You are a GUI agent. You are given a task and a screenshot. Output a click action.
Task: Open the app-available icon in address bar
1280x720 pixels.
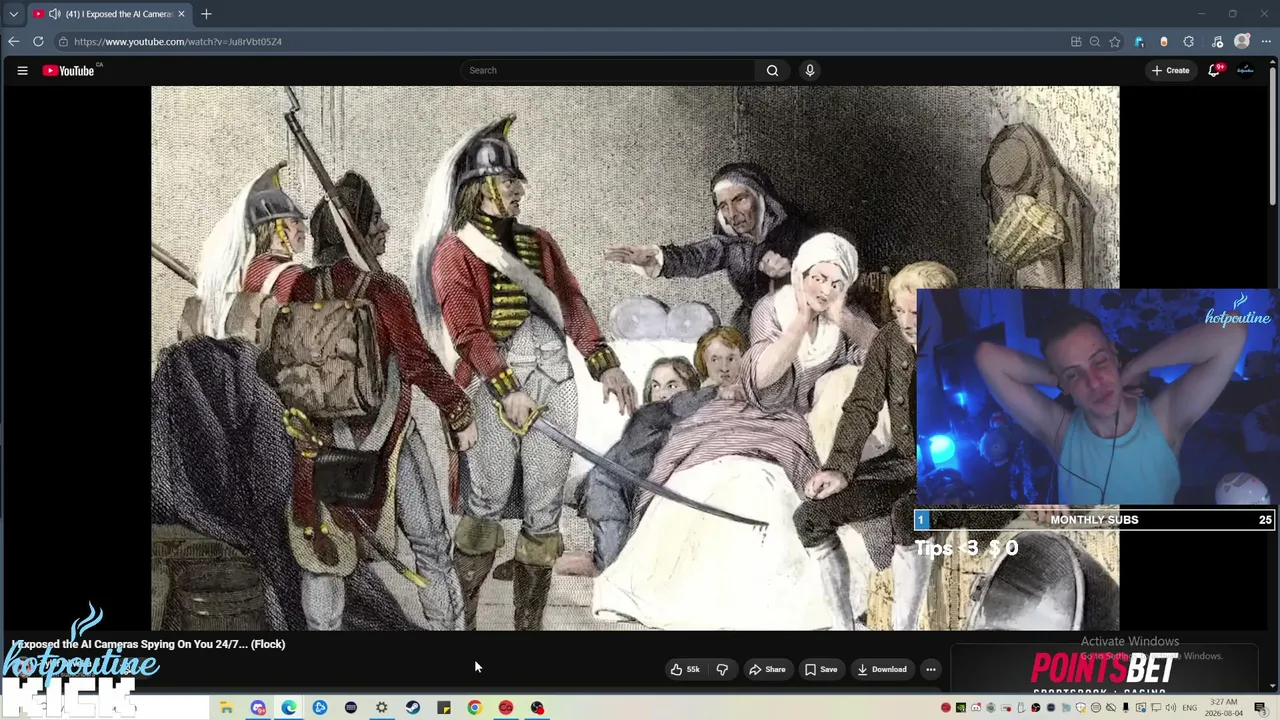click(1076, 42)
